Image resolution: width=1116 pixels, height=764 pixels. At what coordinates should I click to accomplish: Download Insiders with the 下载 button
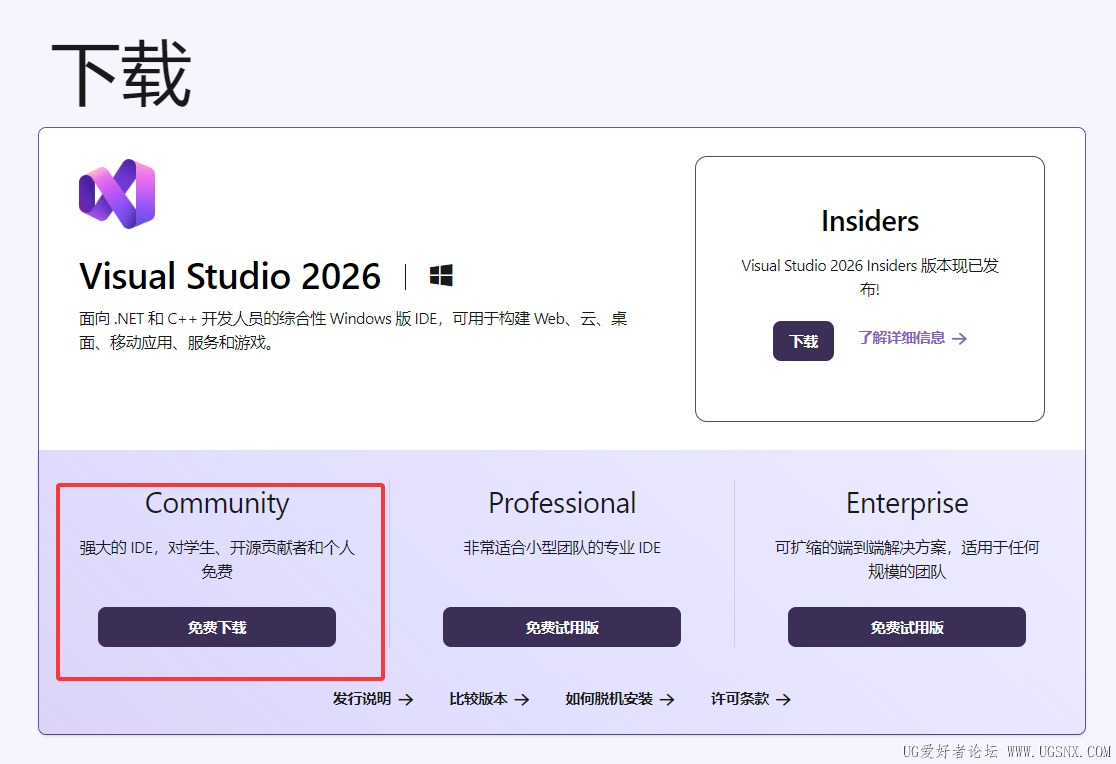coord(804,341)
